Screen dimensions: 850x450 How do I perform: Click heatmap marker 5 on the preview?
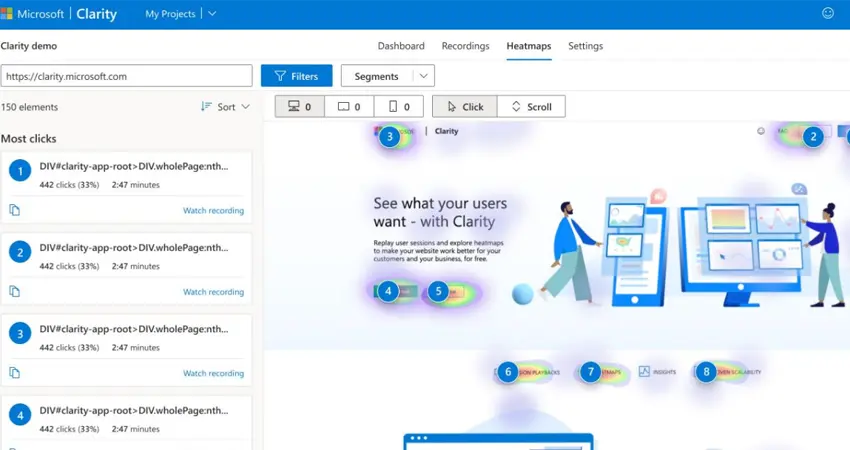click(438, 291)
